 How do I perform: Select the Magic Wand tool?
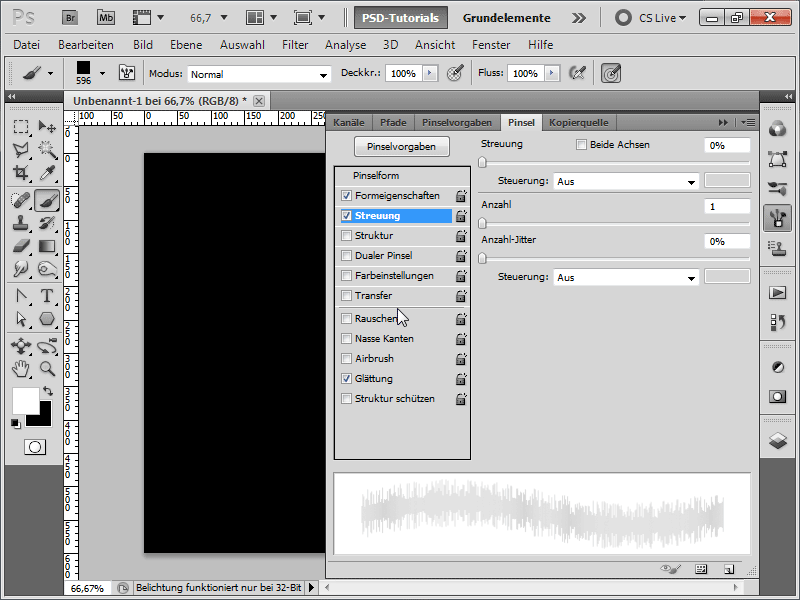[47, 149]
